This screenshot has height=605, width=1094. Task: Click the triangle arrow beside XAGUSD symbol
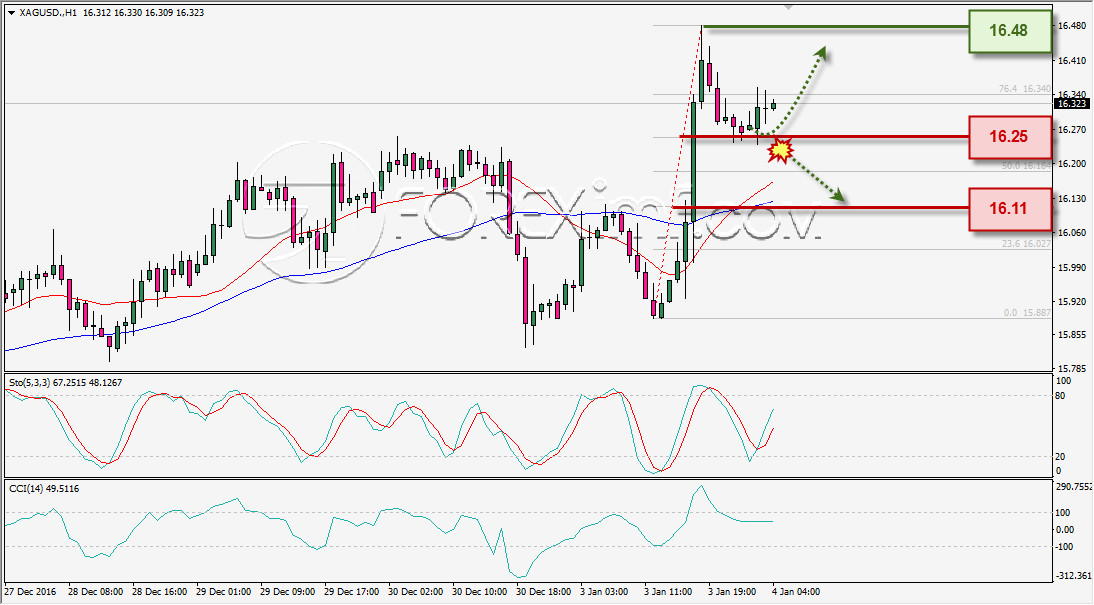click(11, 13)
